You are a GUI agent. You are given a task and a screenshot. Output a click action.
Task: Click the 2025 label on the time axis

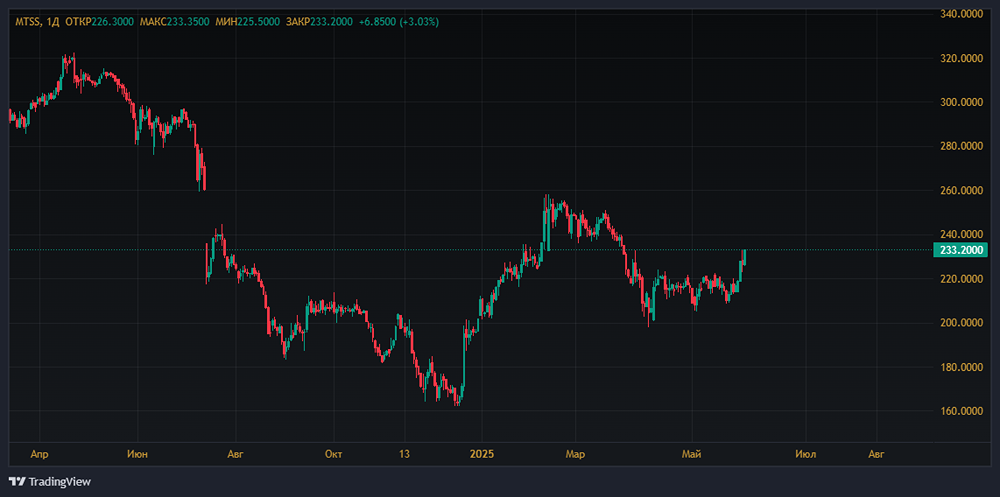pos(483,454)
